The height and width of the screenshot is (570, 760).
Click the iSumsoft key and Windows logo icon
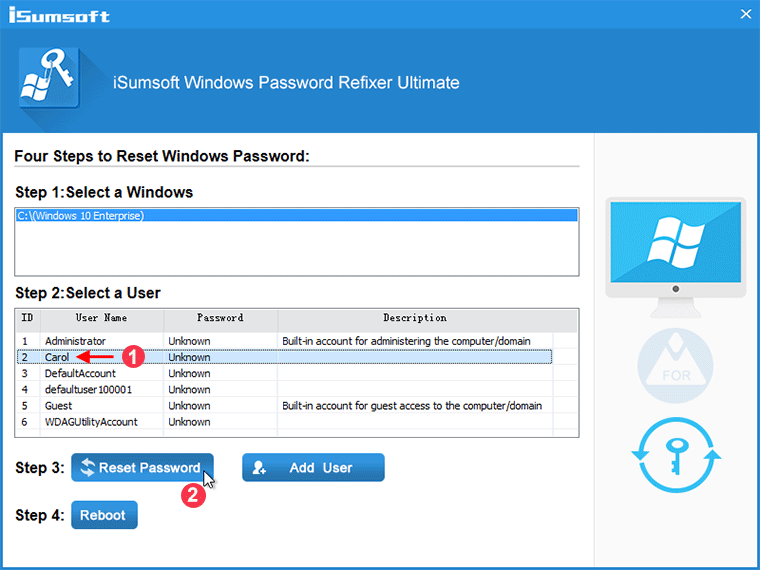coord(49,78)
